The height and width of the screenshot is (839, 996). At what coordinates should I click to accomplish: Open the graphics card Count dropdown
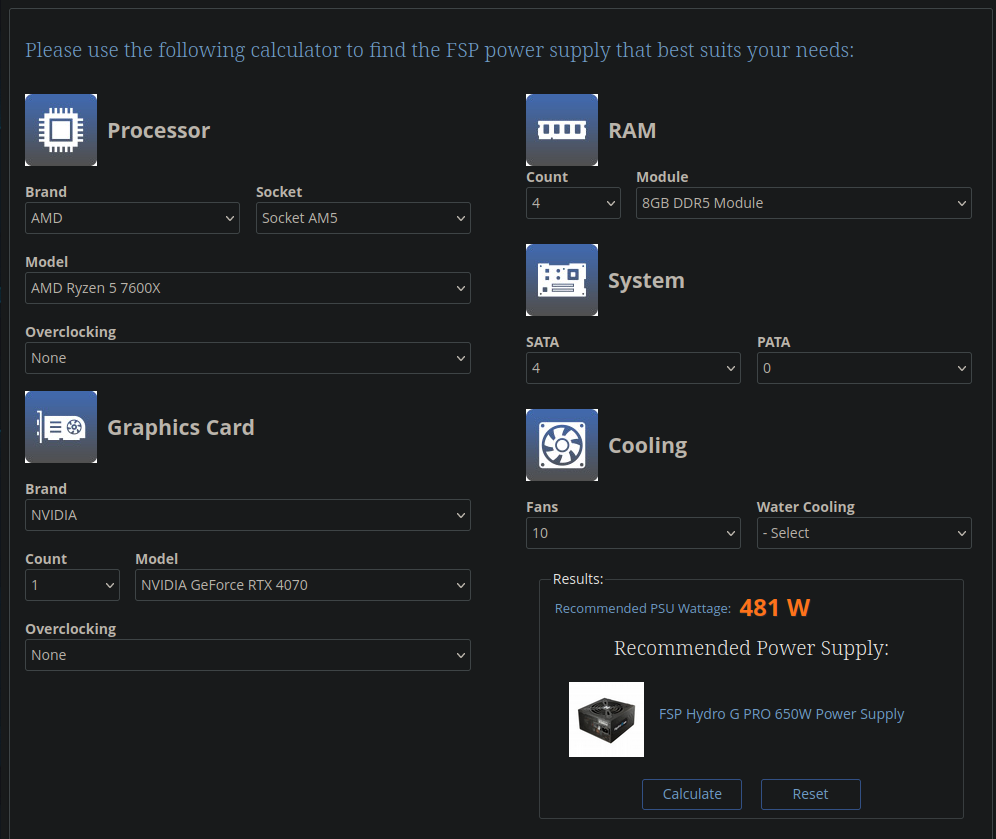pos(72,585)
